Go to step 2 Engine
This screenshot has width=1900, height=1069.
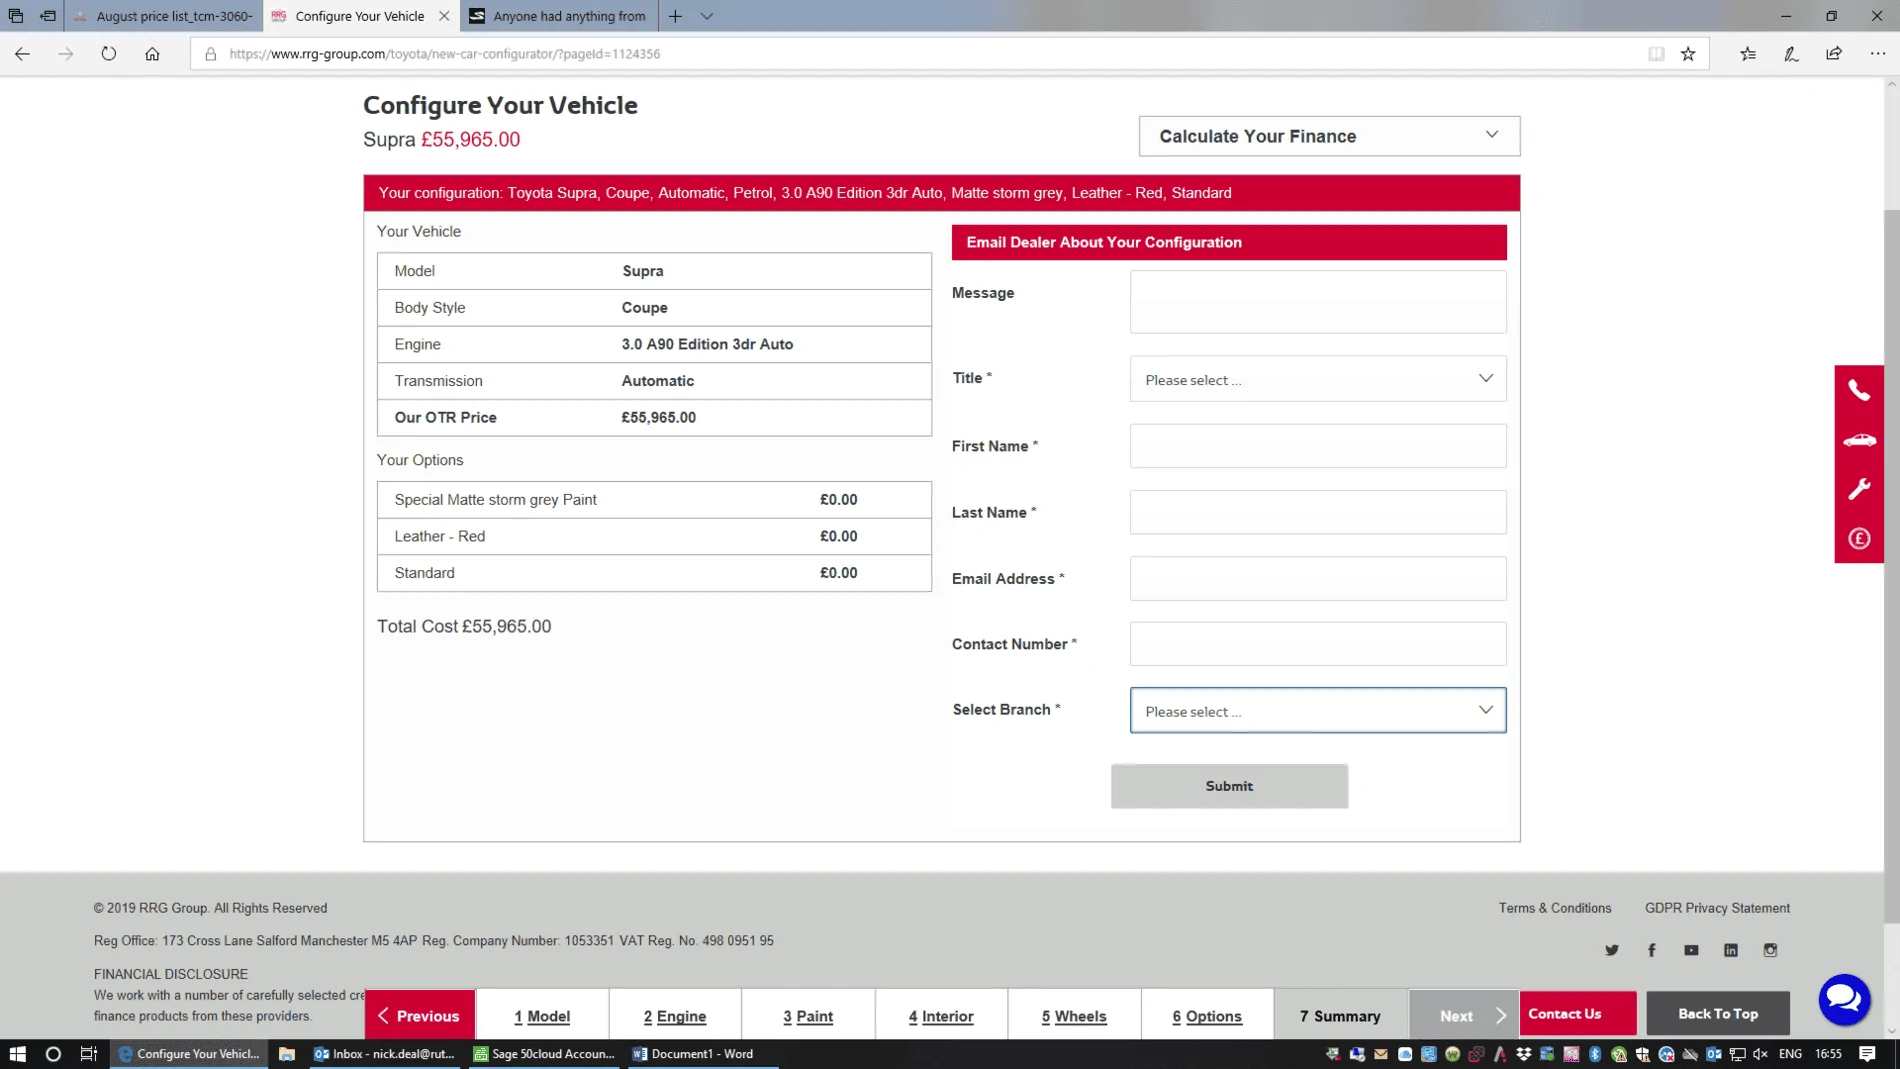pos(675,1015)
